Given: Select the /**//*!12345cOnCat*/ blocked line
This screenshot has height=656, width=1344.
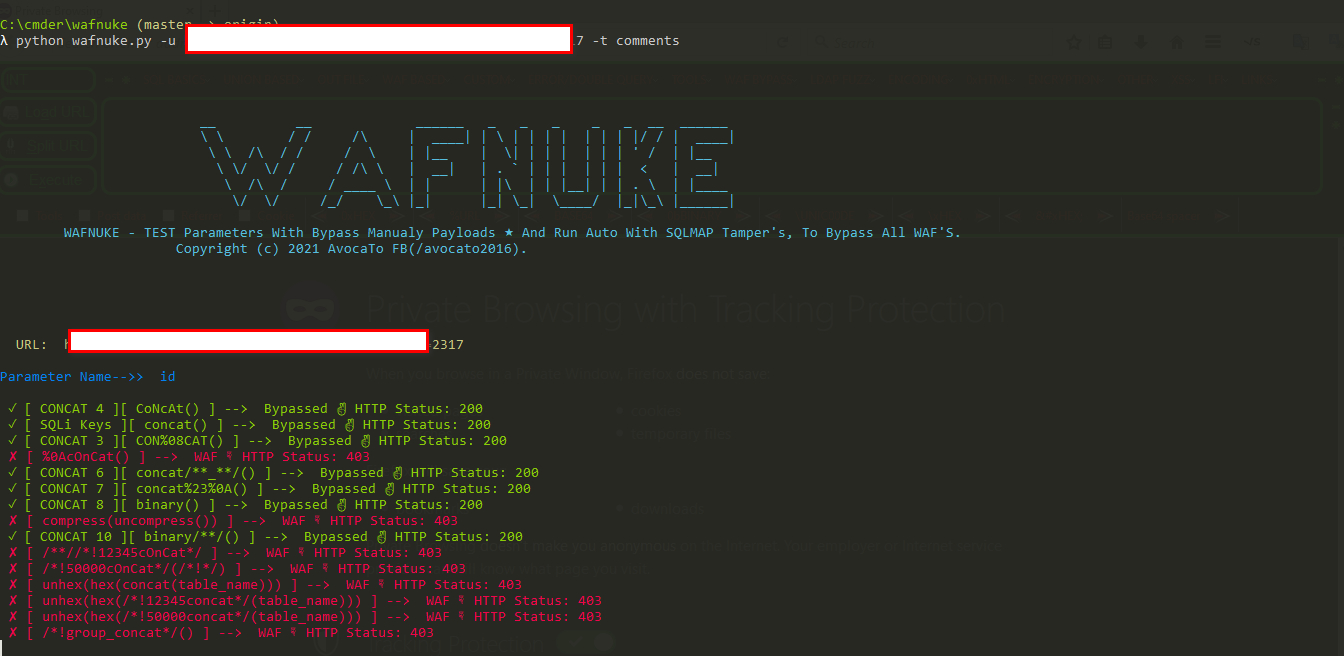Looking at the screenshot, I should [225, 553].
